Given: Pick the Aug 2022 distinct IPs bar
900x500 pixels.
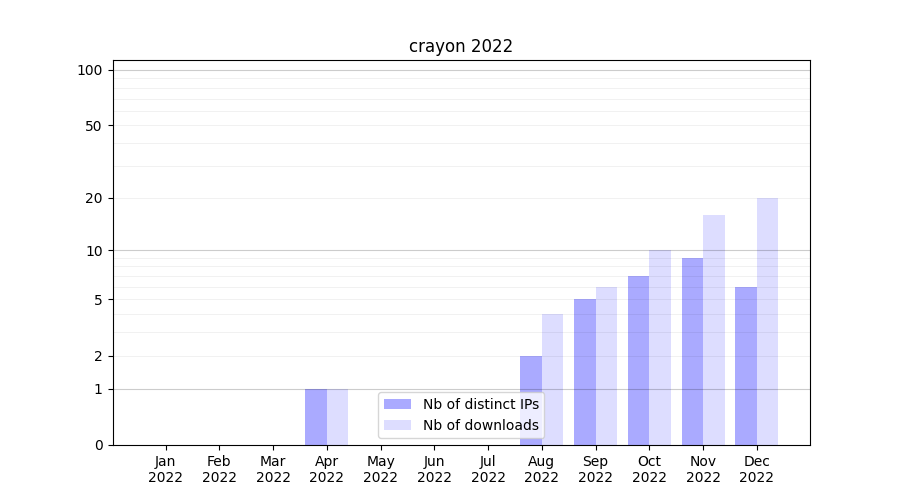Looking at the screenshot, I should [x=531, y=400].
